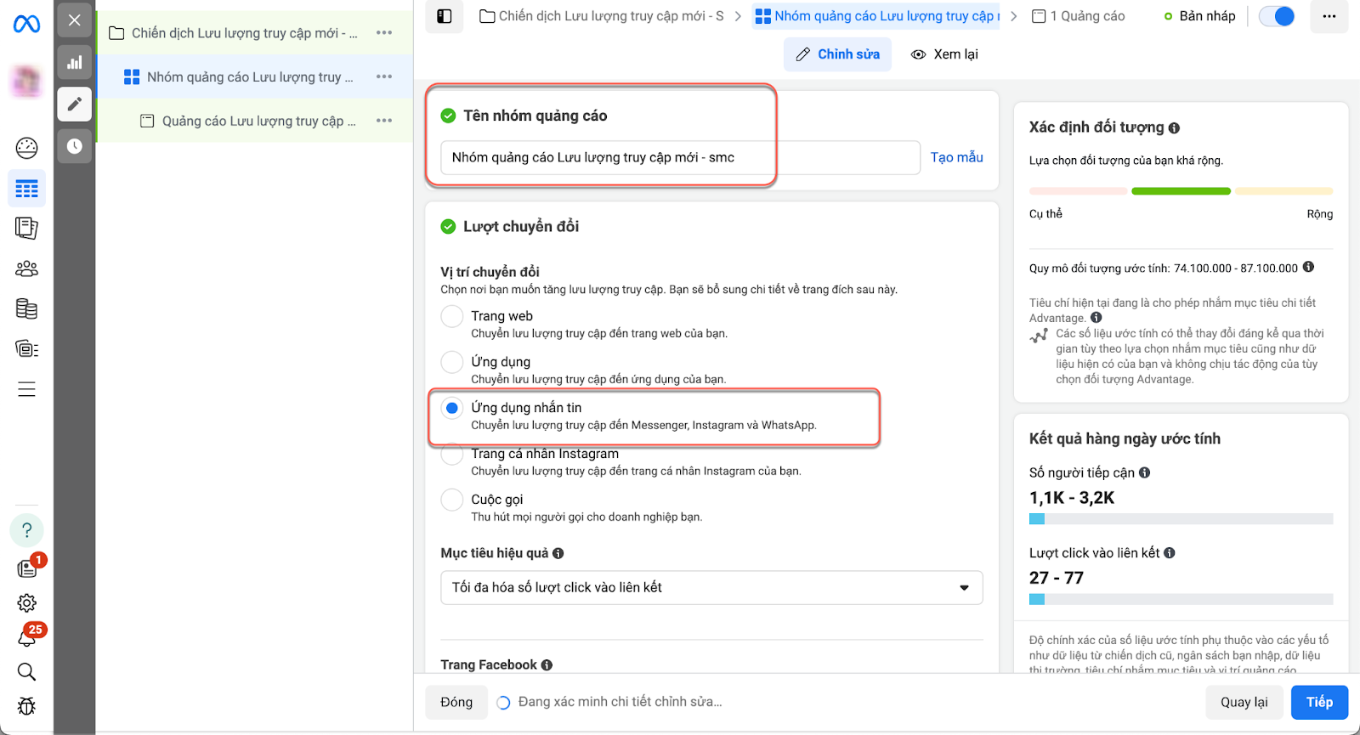Open the "Mục tiêu hiệu quả" dropdown
Image resolution: width=1360 pixels, height=735 pixels.
pyautogui.click(x=711, y=587)
